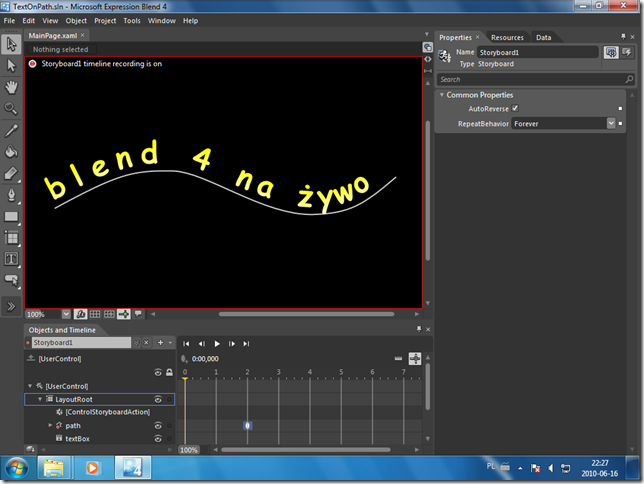
Task: Click the Events icon in Properties panel
Action: (x=627, y=52)
